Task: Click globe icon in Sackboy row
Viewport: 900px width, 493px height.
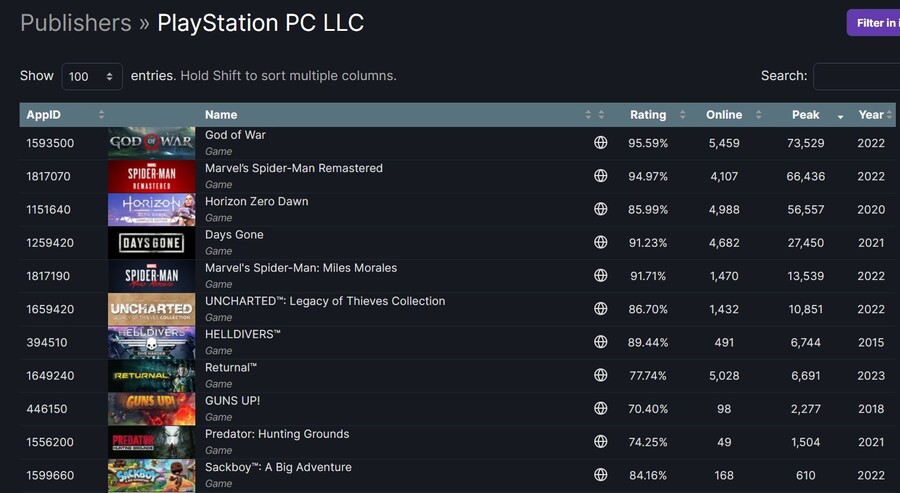Action: (x=601, y=475)
